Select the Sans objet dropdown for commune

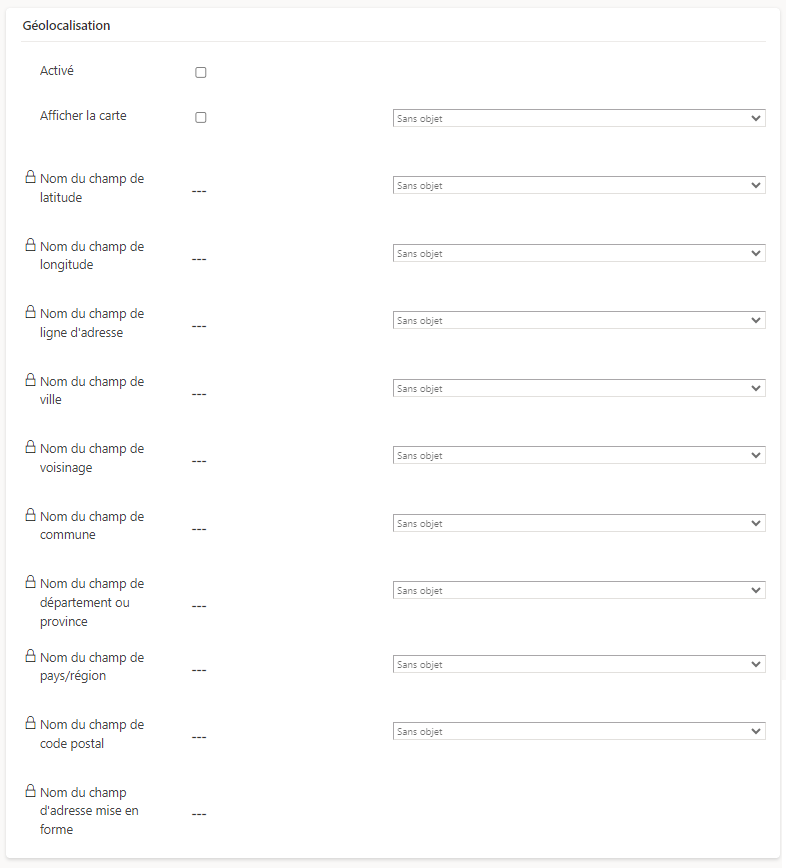pos(578,523)
